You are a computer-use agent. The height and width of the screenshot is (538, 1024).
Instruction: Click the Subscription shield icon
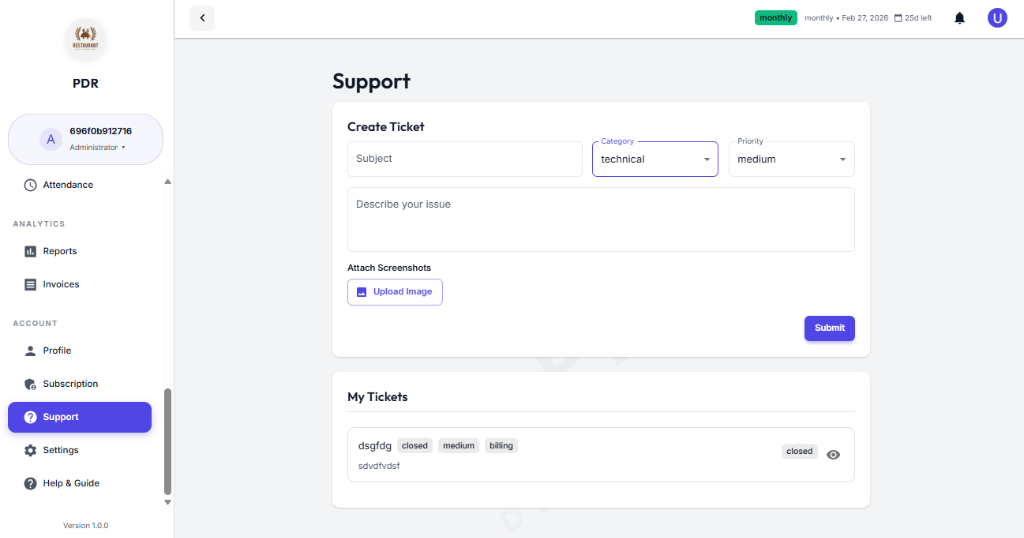(x=30, y=384)
